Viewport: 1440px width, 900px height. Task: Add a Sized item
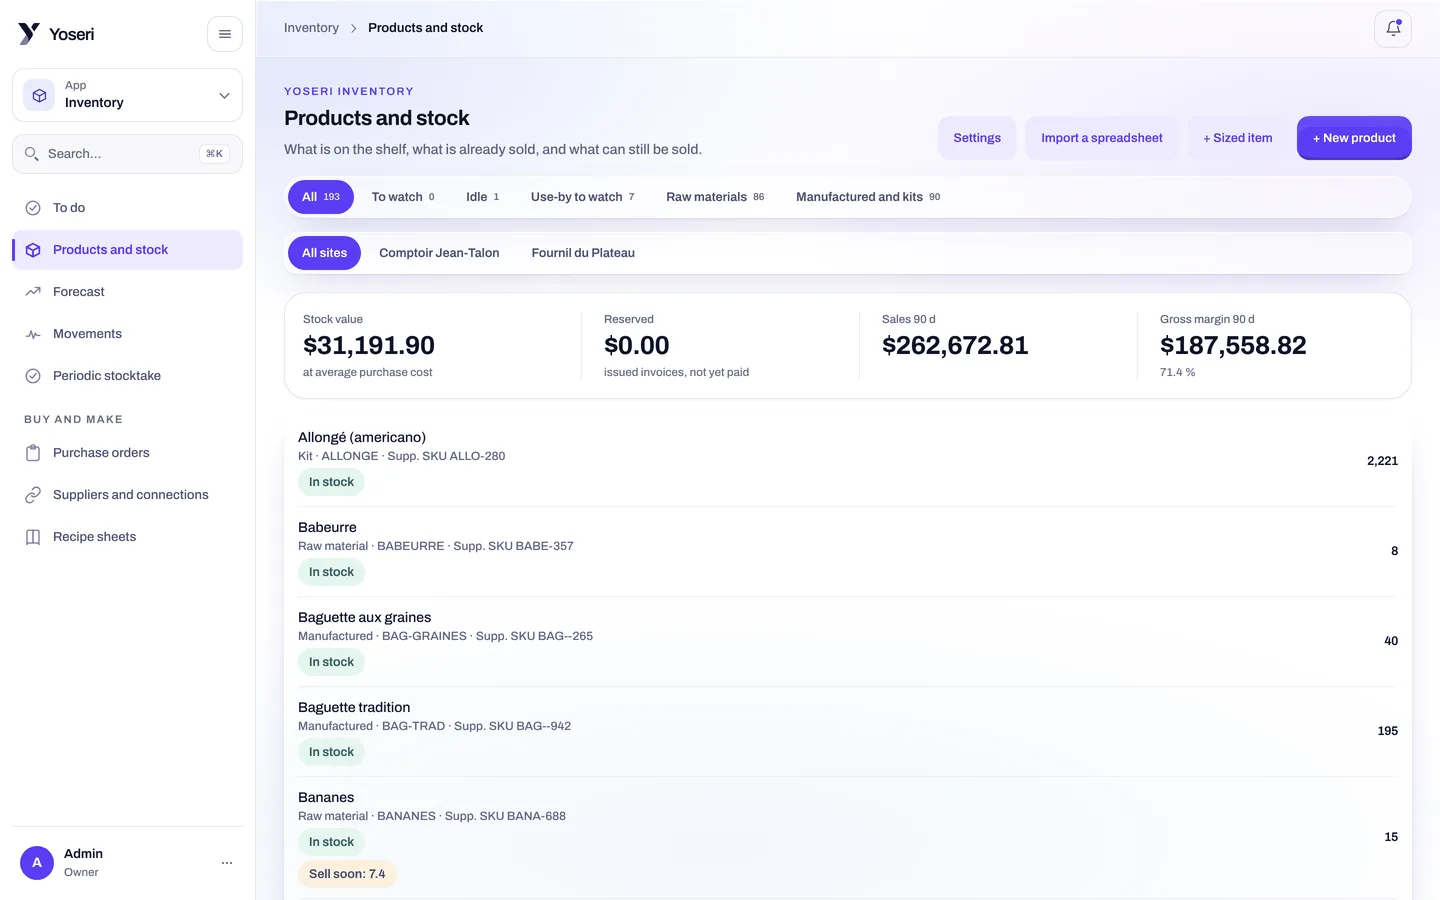[1238, 138]
